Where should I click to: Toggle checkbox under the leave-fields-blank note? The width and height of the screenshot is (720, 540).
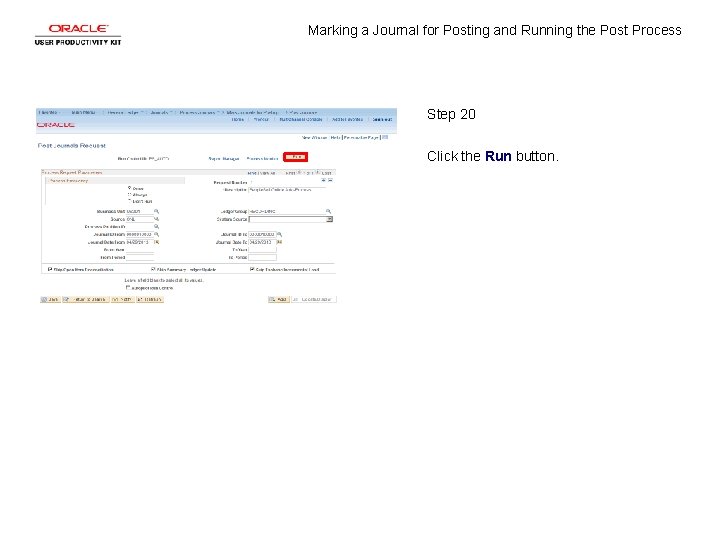pyautogui.click(x=128, y=287)
